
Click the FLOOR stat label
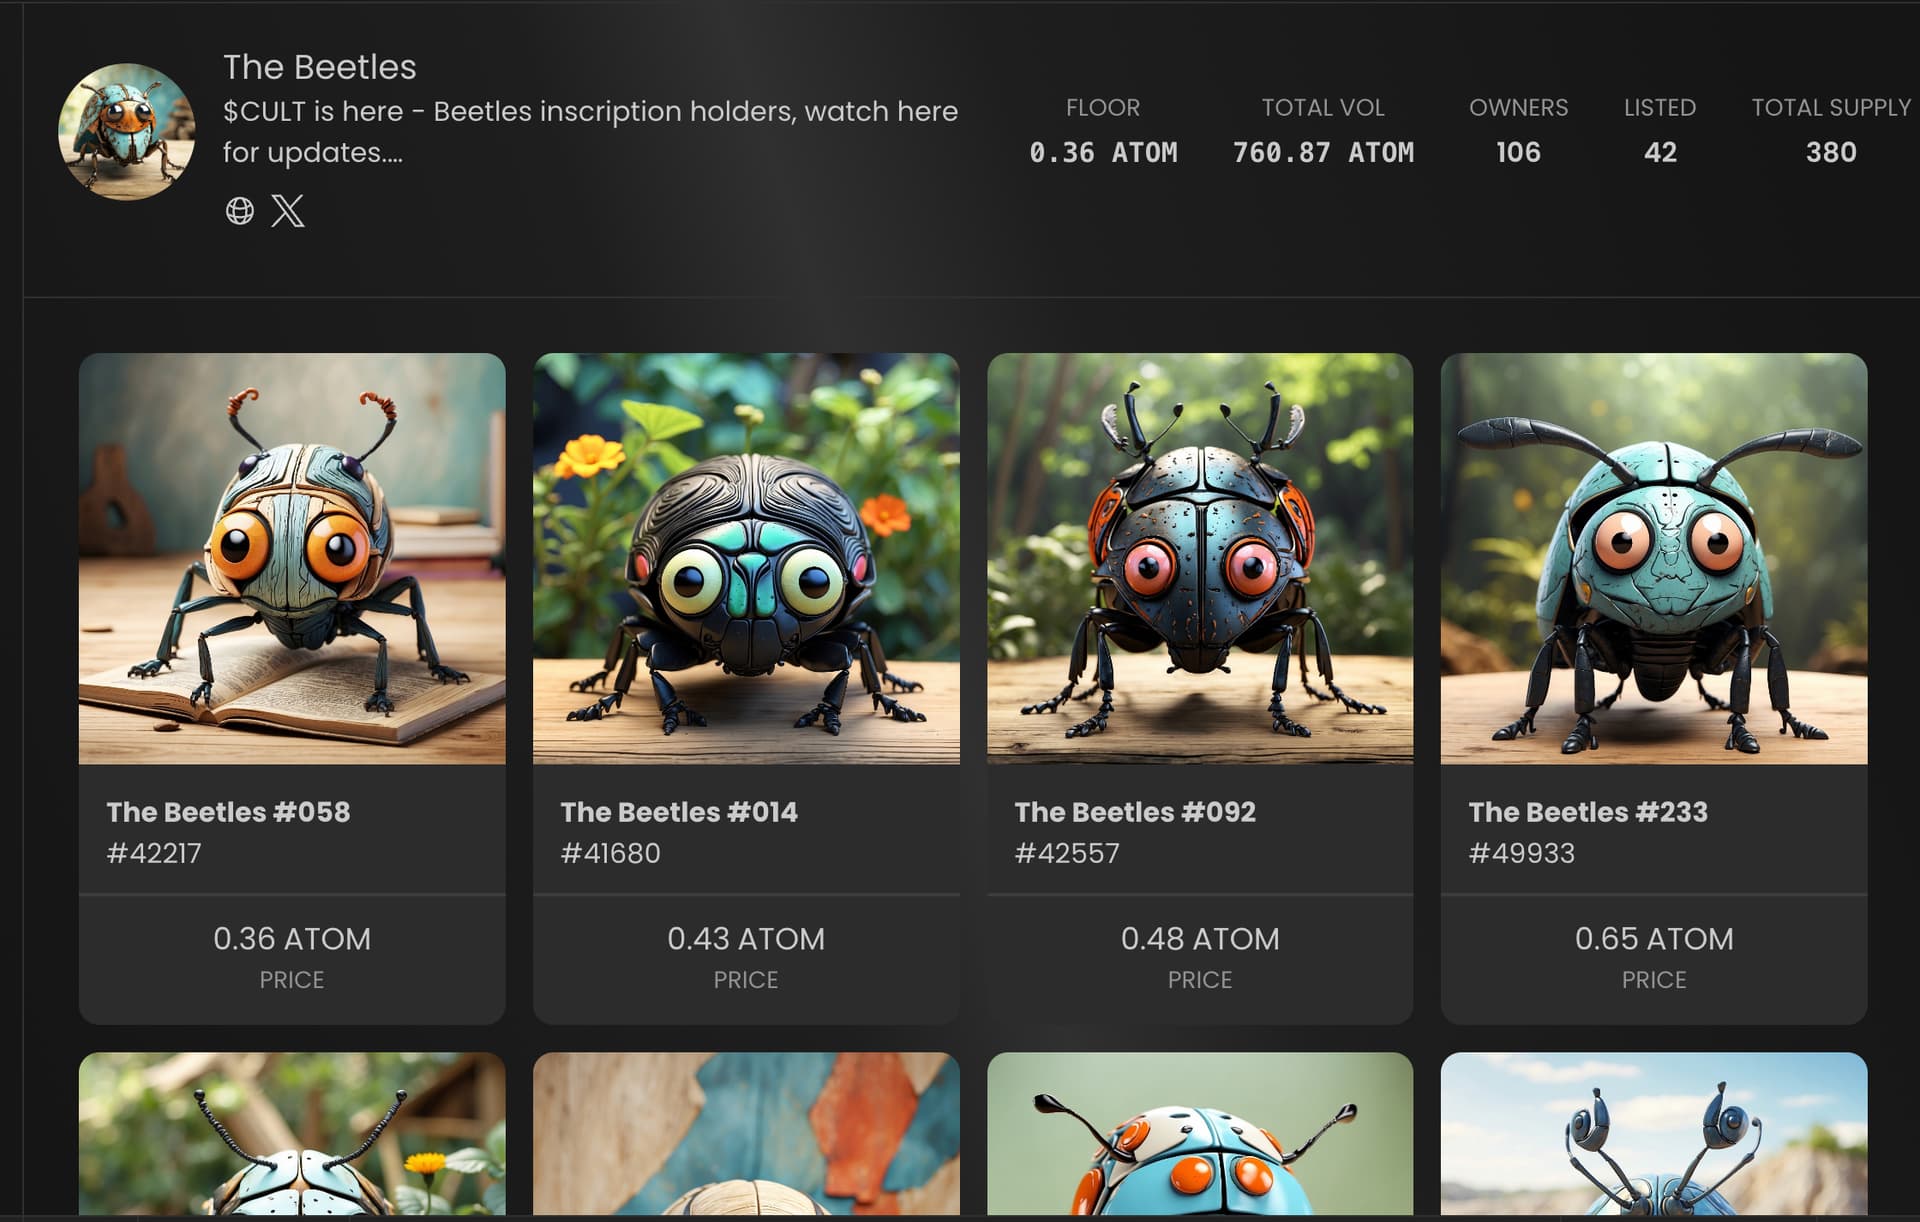(1103, 107)
